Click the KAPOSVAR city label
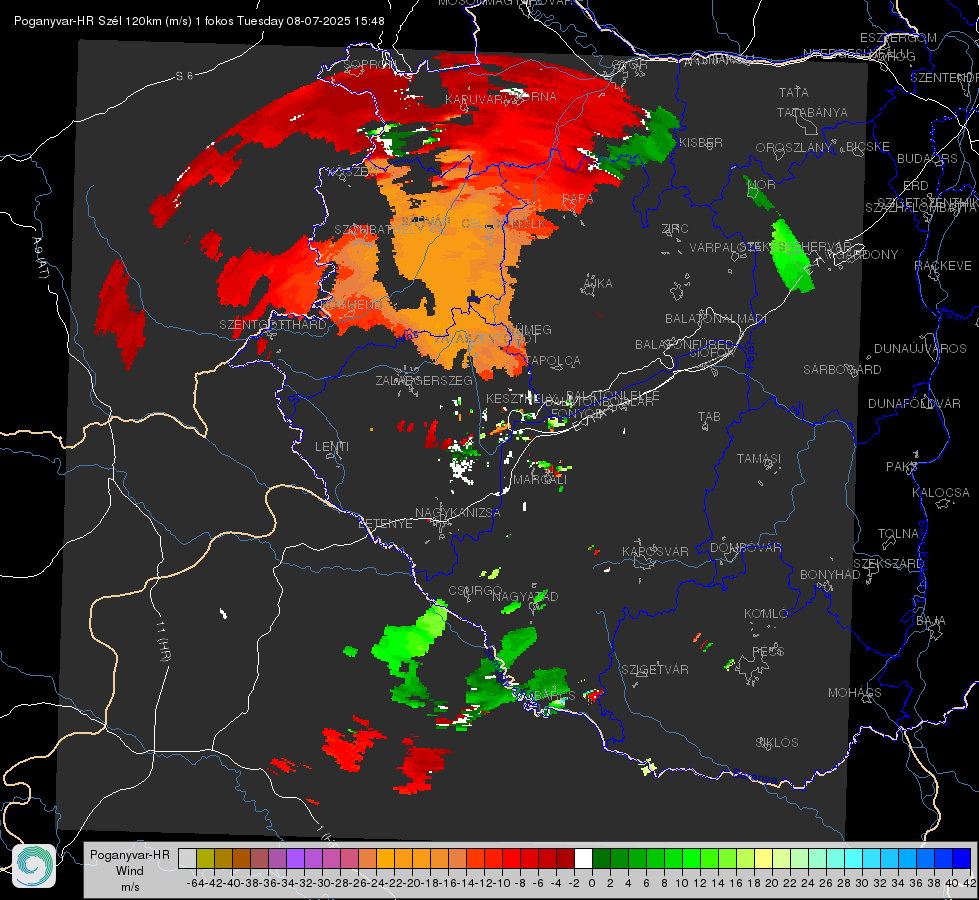The width and height of the screenshot is (979, 900). [655, 551]
